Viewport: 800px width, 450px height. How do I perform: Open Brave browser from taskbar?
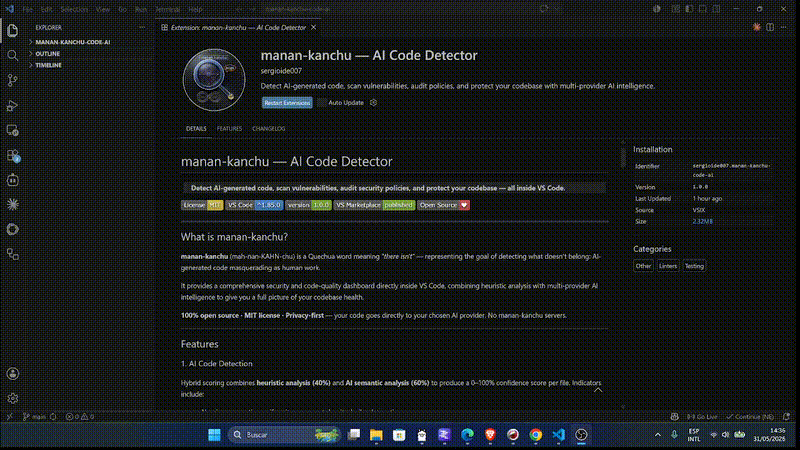[x=490, y=435]
